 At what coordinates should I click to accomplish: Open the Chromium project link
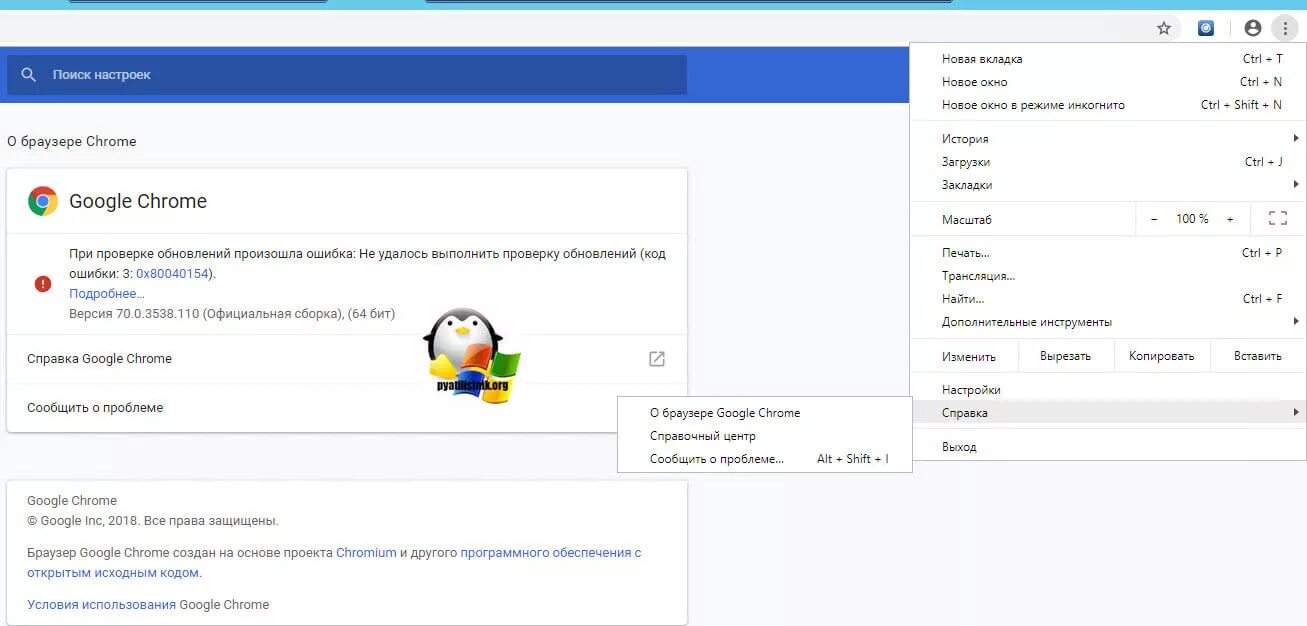point(366,553)
